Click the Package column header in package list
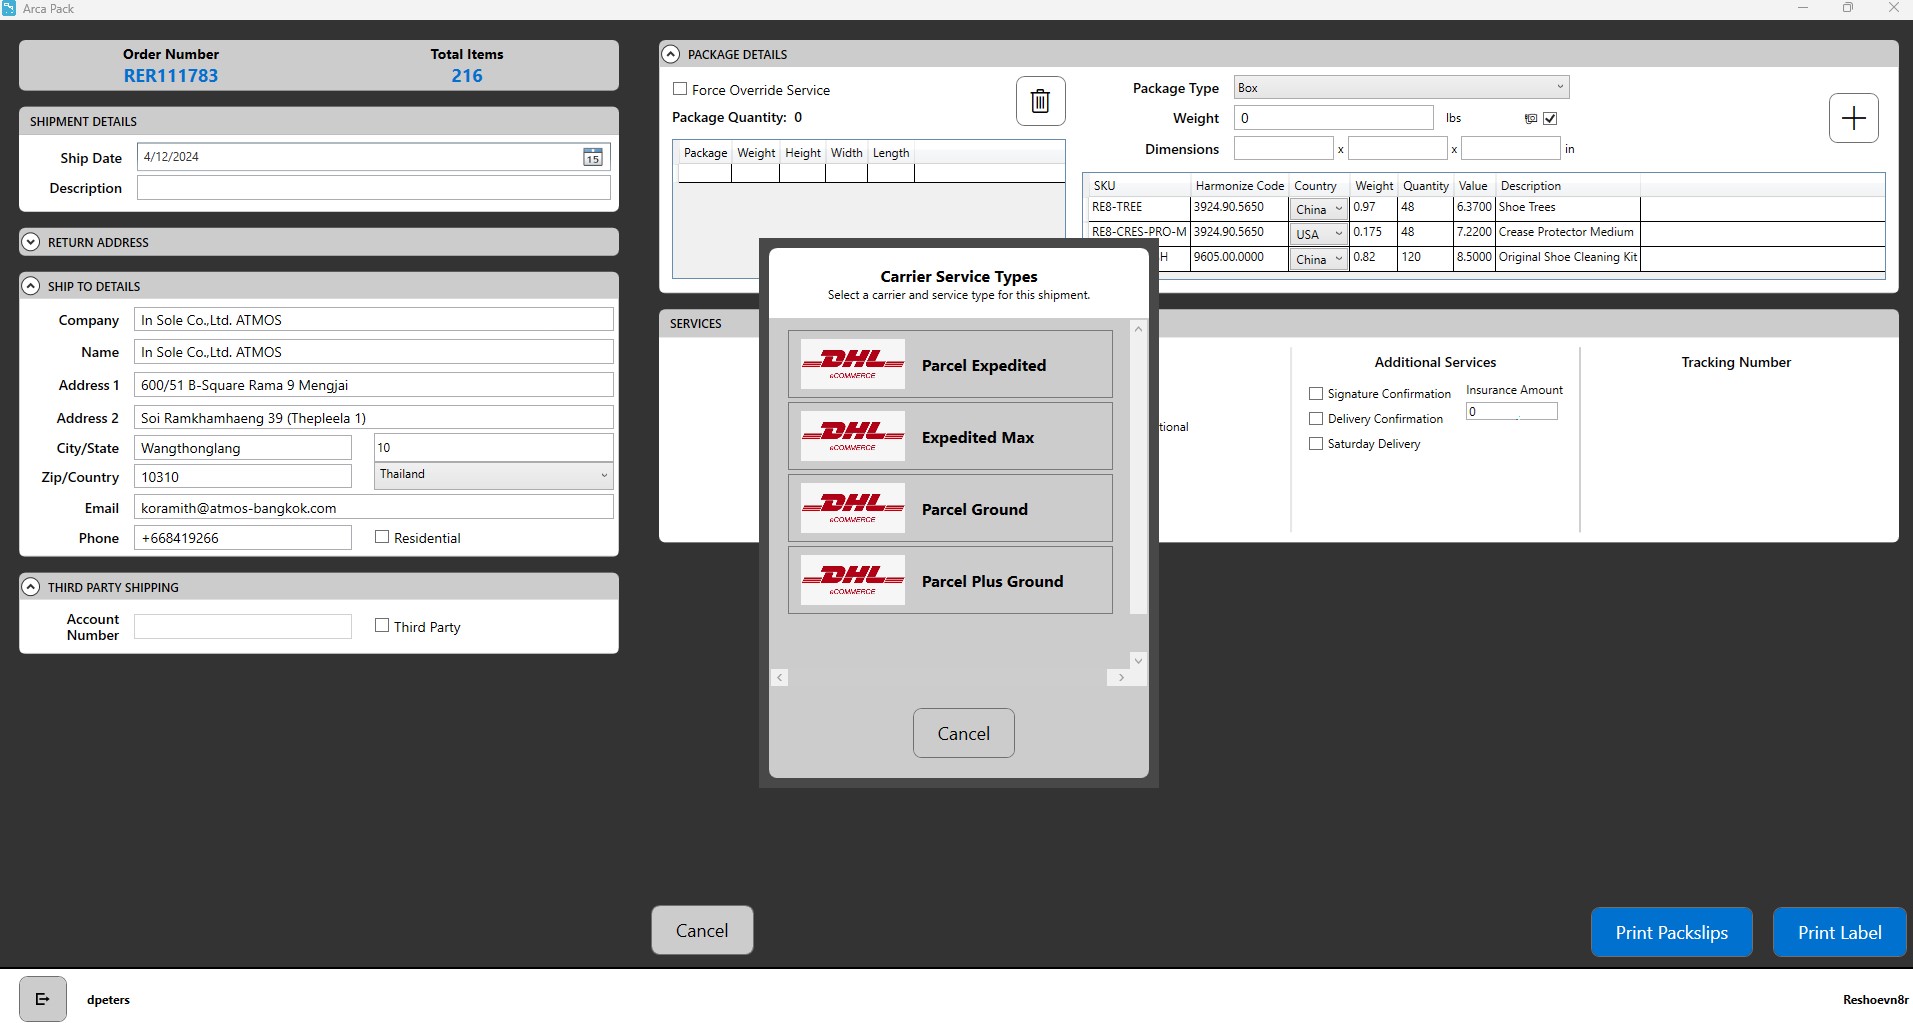The image size is (1913, 1023). pos(705,153)
